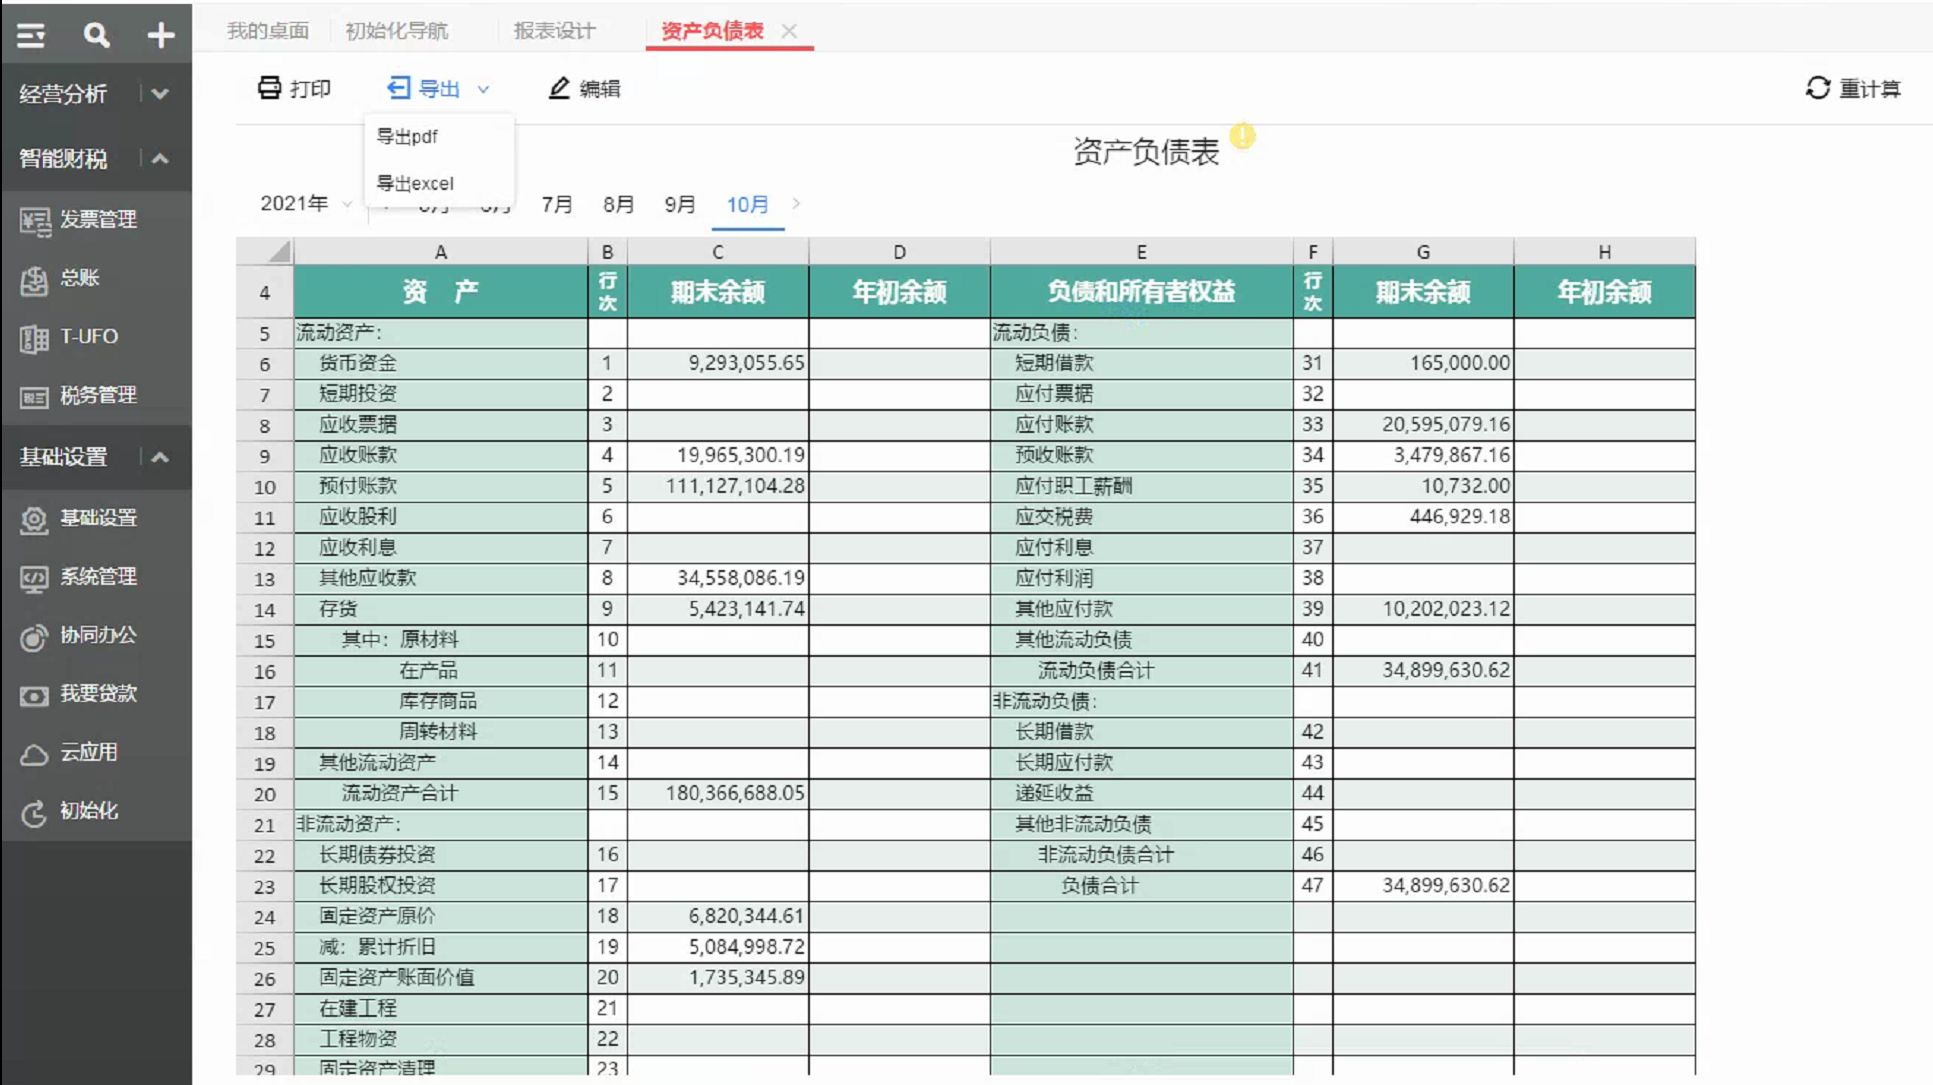
Task: Open the 导出 dropdown arrow
Action: 483,89
